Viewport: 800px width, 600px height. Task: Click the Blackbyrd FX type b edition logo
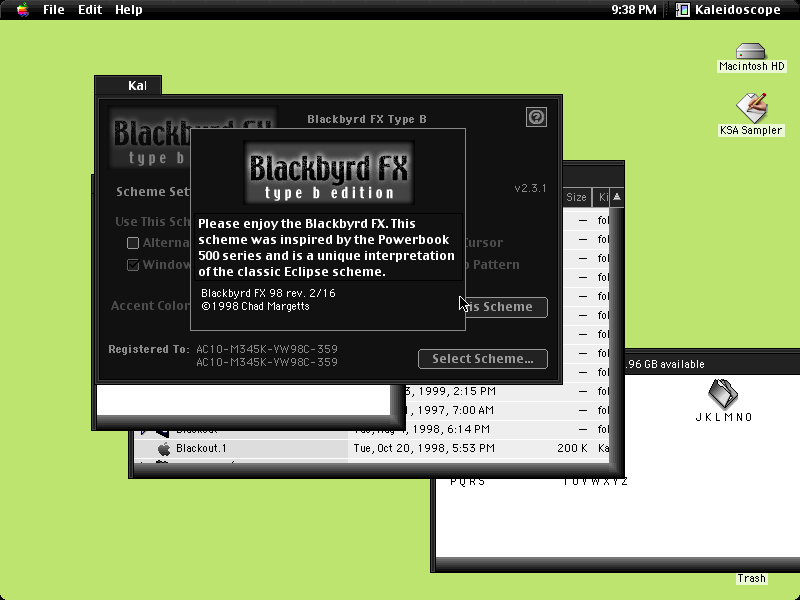click(x=329, y=173)
